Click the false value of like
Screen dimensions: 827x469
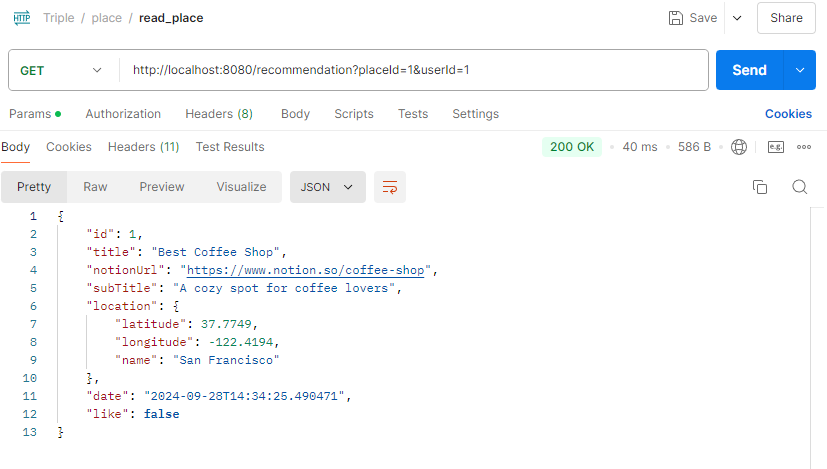[161, 414]
